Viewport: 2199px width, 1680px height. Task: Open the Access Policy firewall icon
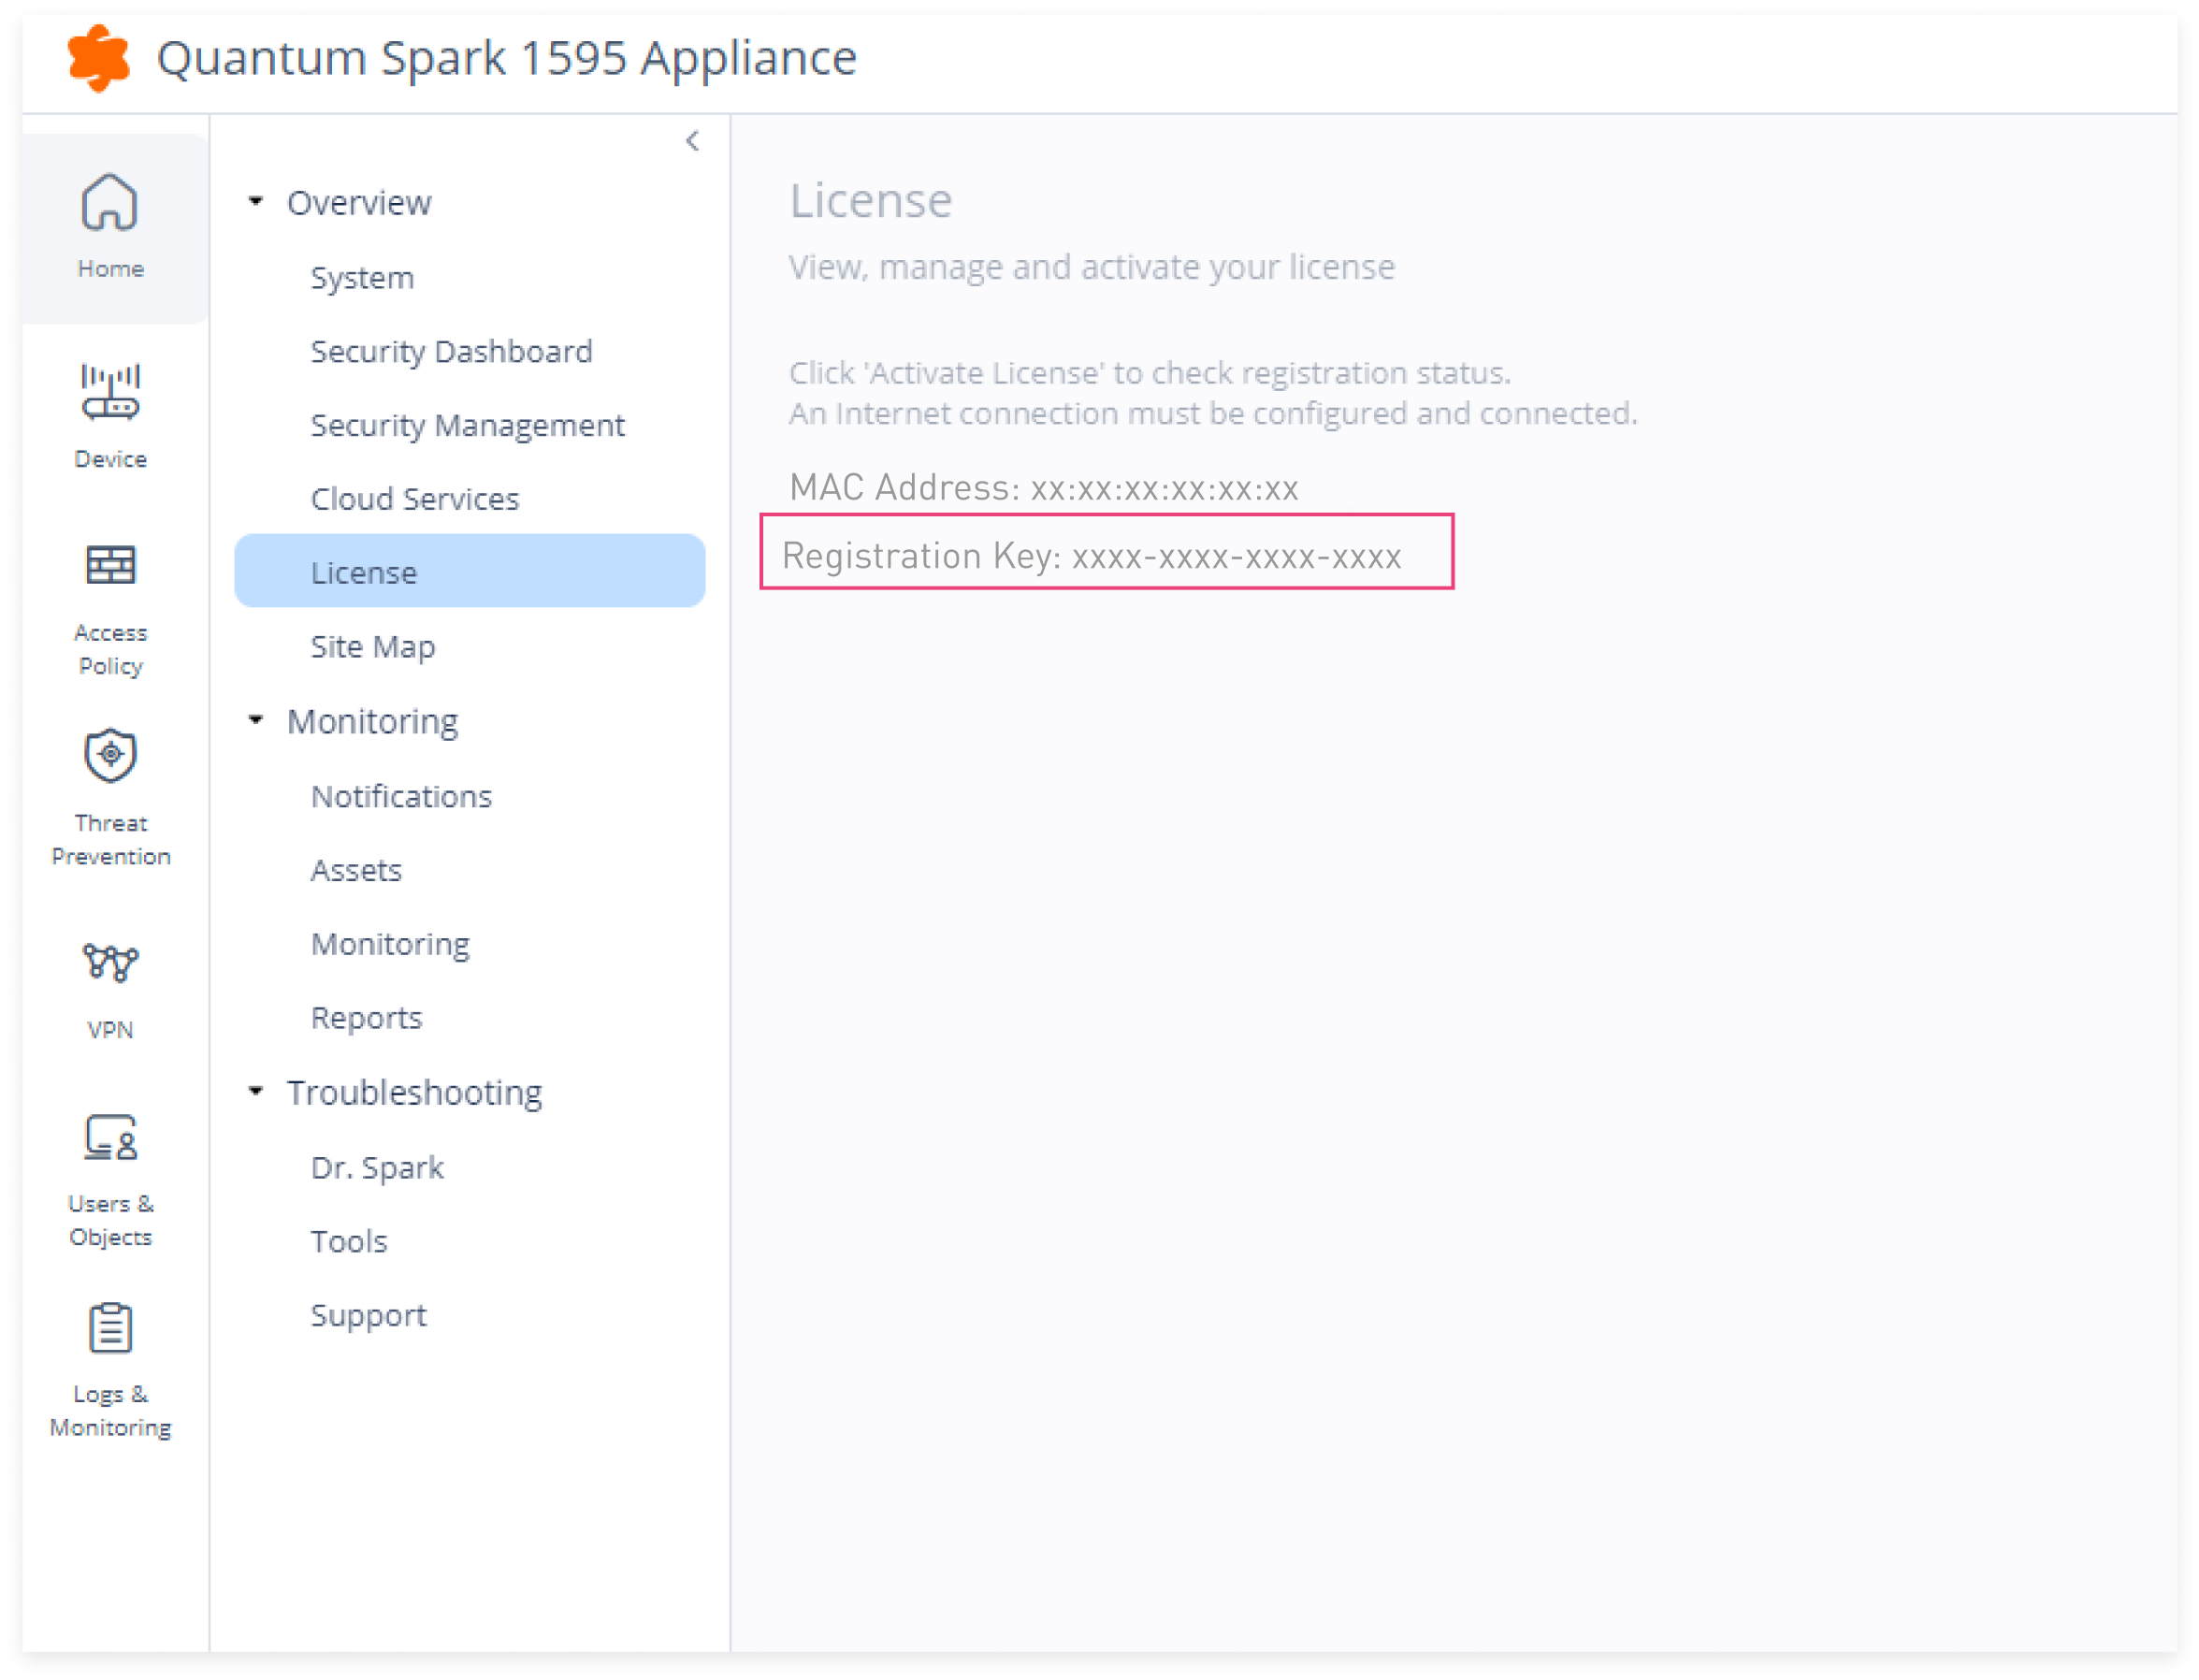110,566
